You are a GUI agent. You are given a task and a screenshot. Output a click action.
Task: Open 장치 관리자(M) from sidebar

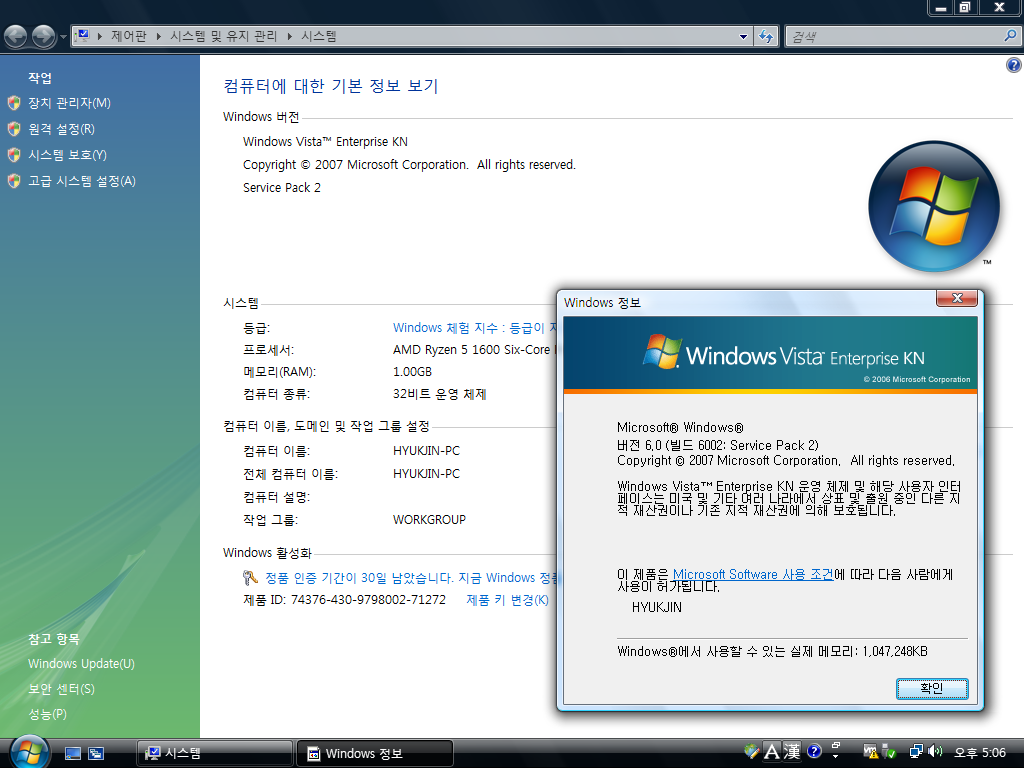pos(69,103)
